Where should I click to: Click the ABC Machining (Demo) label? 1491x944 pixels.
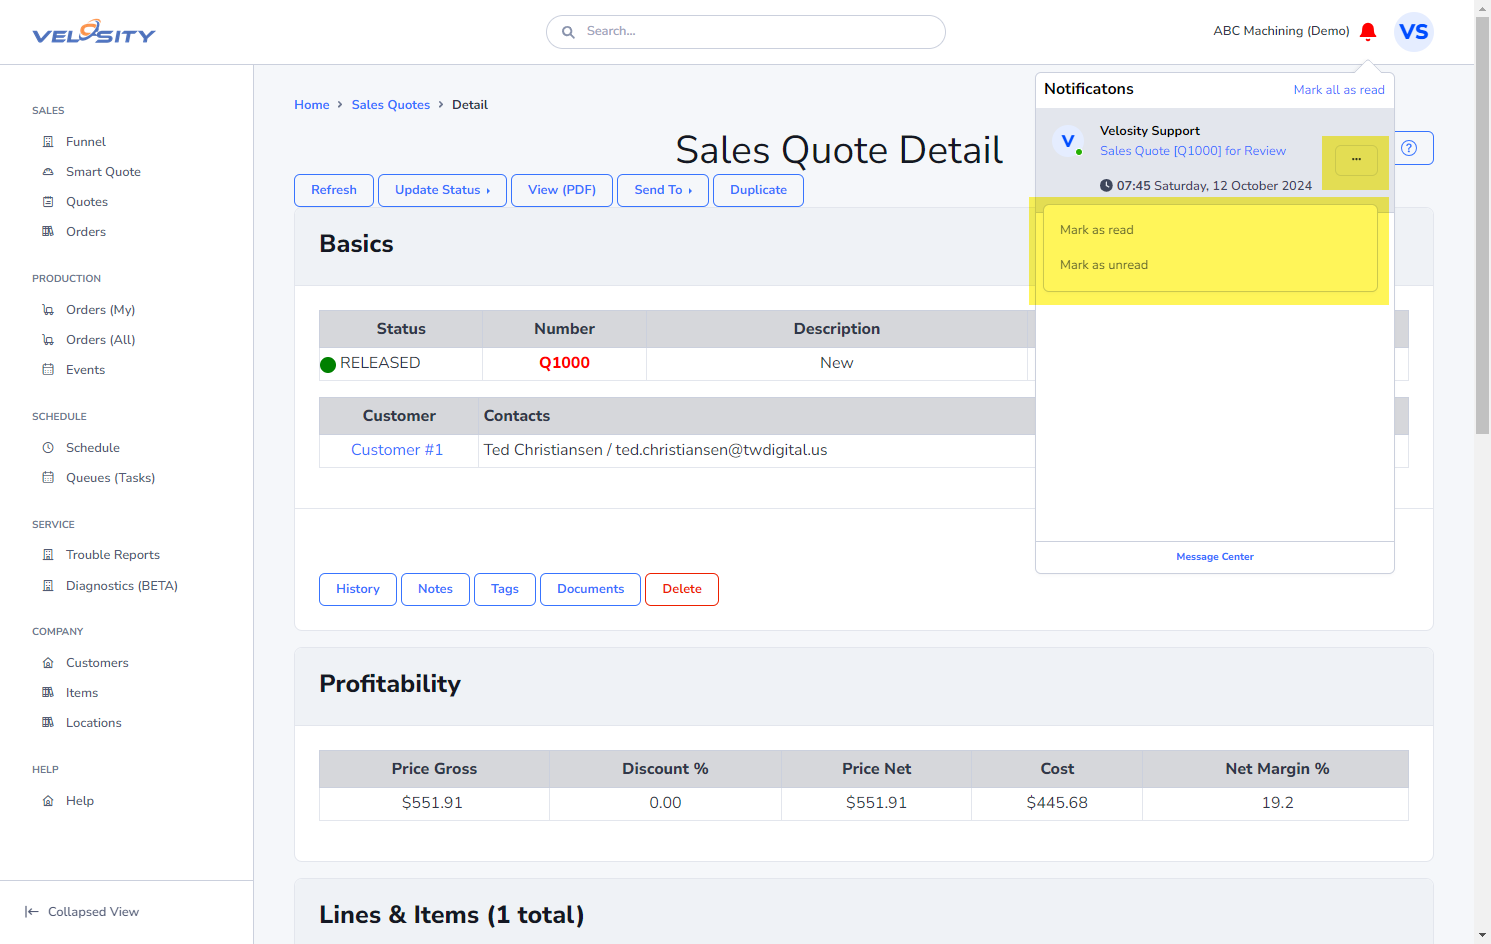point(1281,31)
